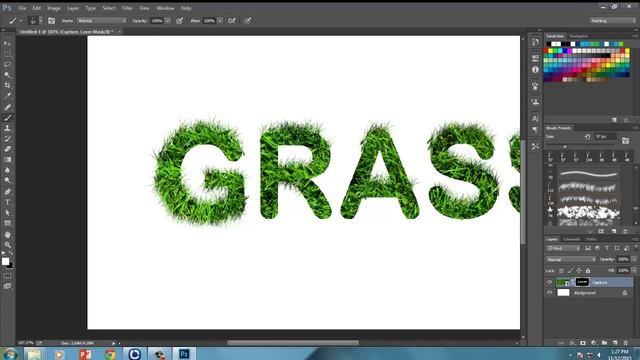640x360 pixels.
Task: Toggle Lock transparent pixels in Layers panel
Action: tap(561, 271)
